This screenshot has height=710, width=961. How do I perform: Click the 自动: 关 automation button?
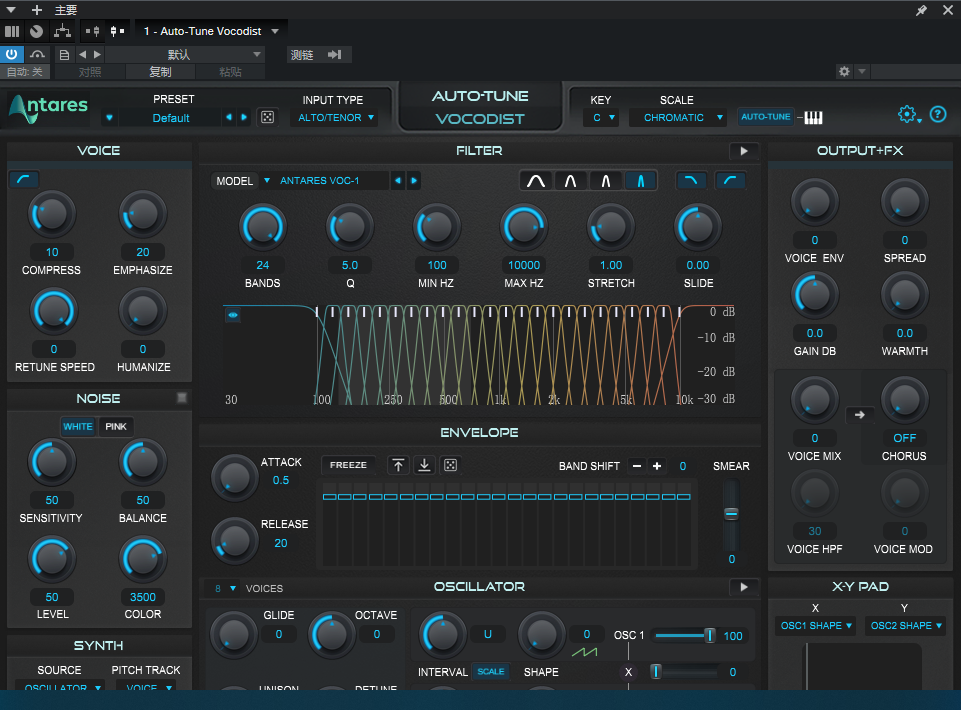pyautogui.click(x=25, y=72)
